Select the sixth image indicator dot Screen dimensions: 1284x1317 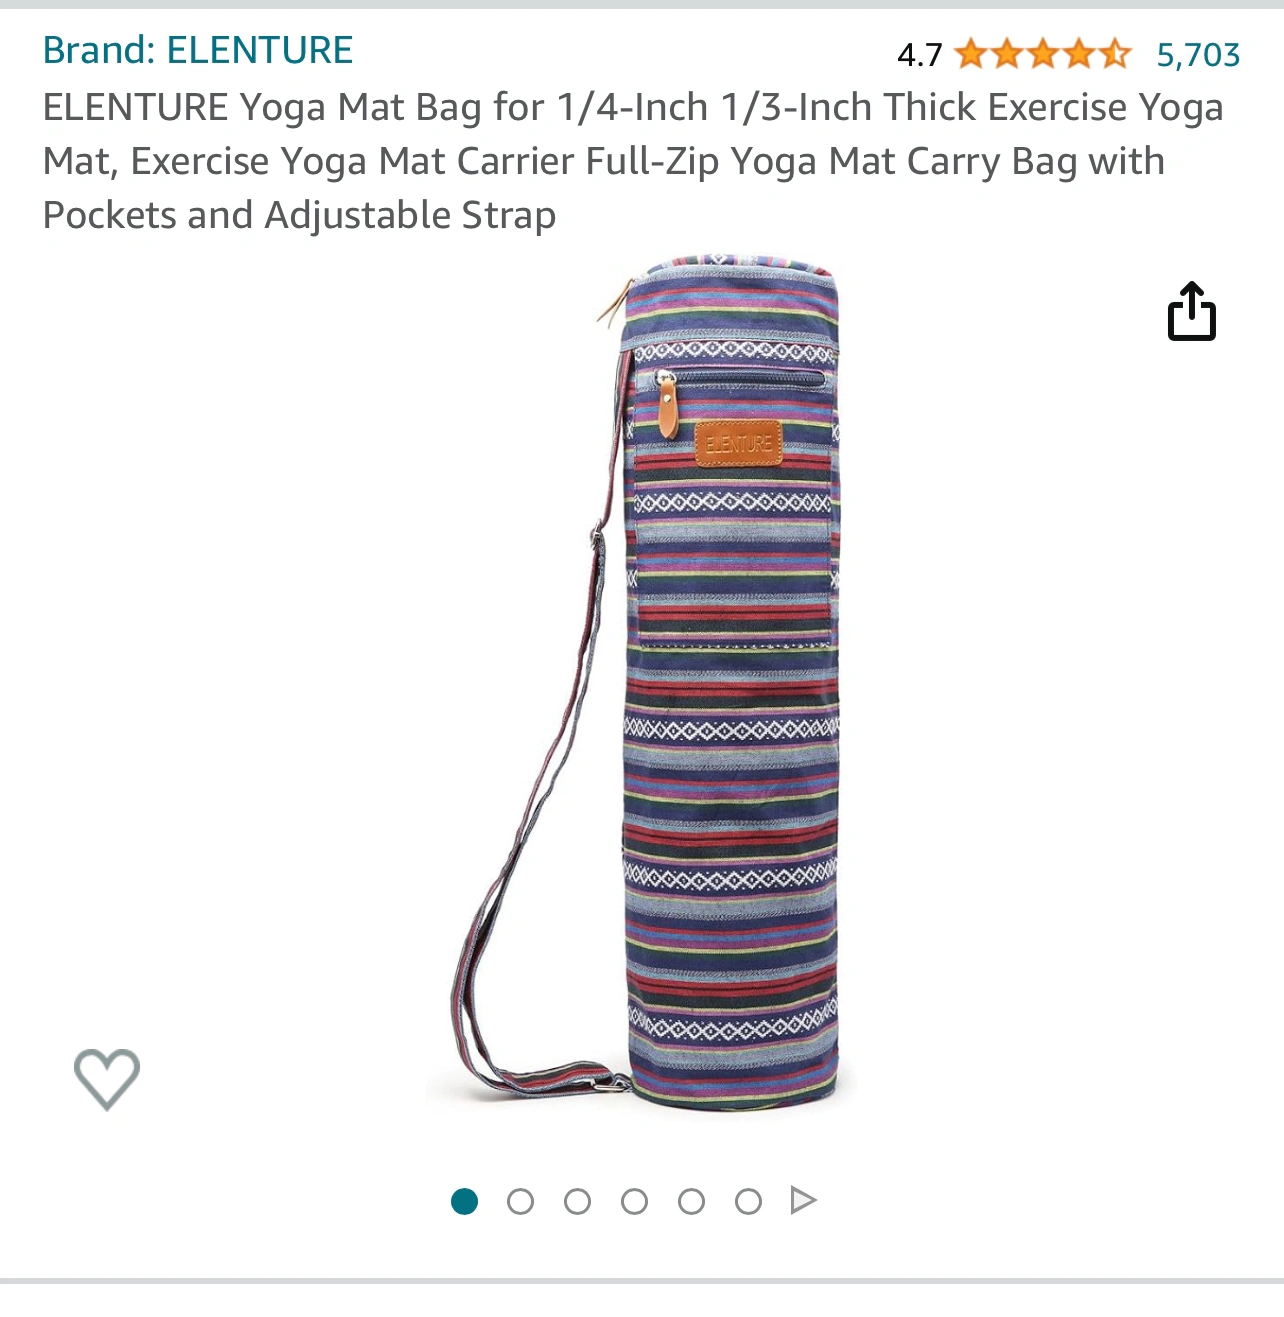(748, 1201)
